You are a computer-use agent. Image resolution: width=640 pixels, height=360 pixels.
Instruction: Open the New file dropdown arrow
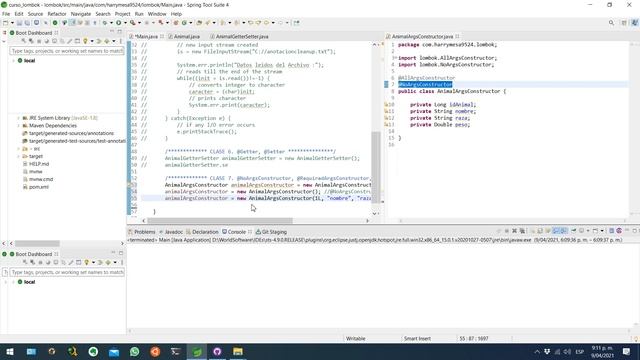click(12, 23)
